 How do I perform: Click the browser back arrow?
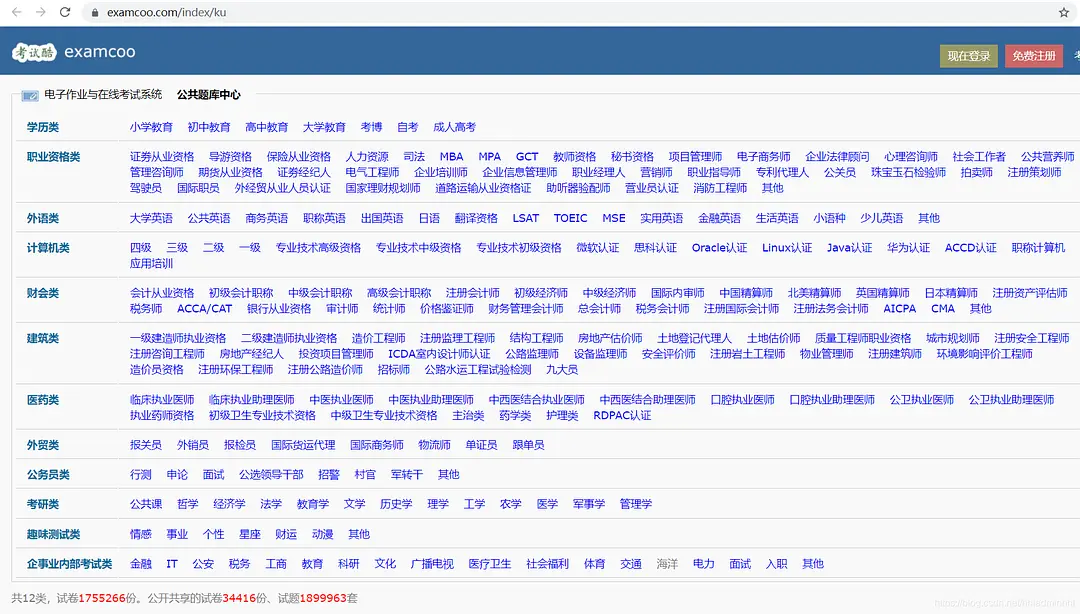[x=16, y=12]
